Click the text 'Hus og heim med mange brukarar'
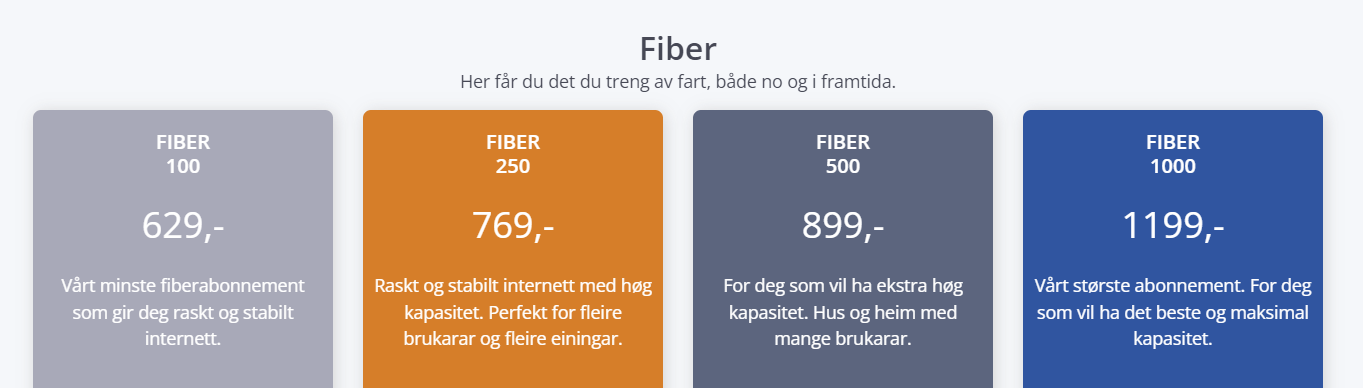The image size is (1363, 388). 864,326
